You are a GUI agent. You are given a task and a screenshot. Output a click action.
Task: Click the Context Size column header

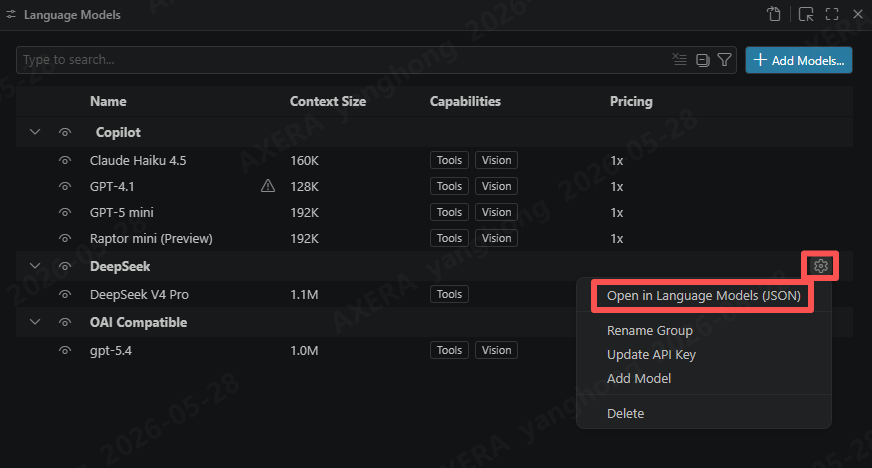(x=328, y=101)
